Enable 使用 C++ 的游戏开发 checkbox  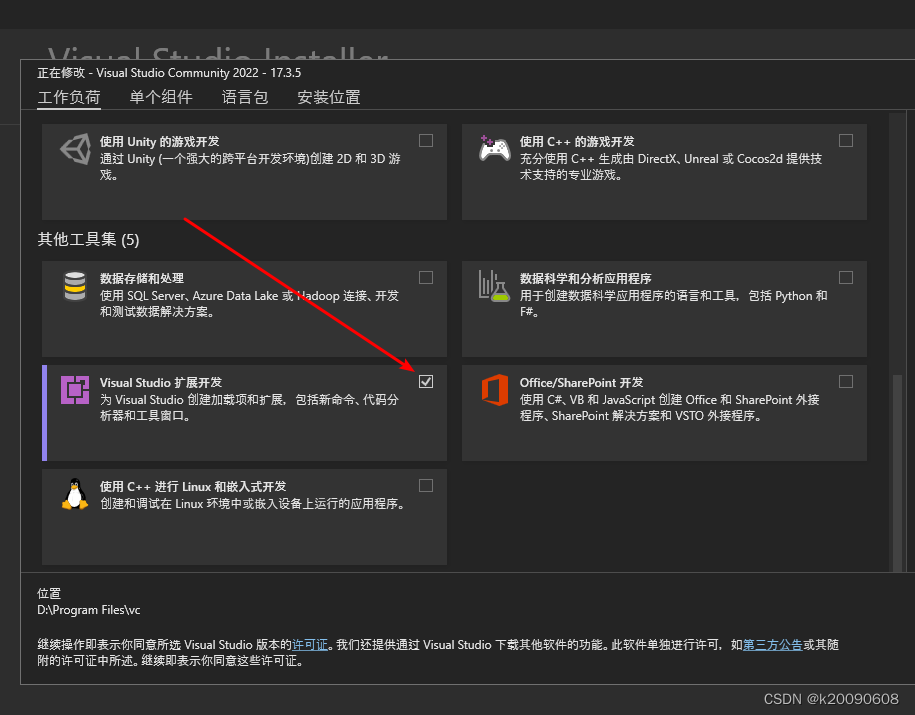(x=846, y=140)
